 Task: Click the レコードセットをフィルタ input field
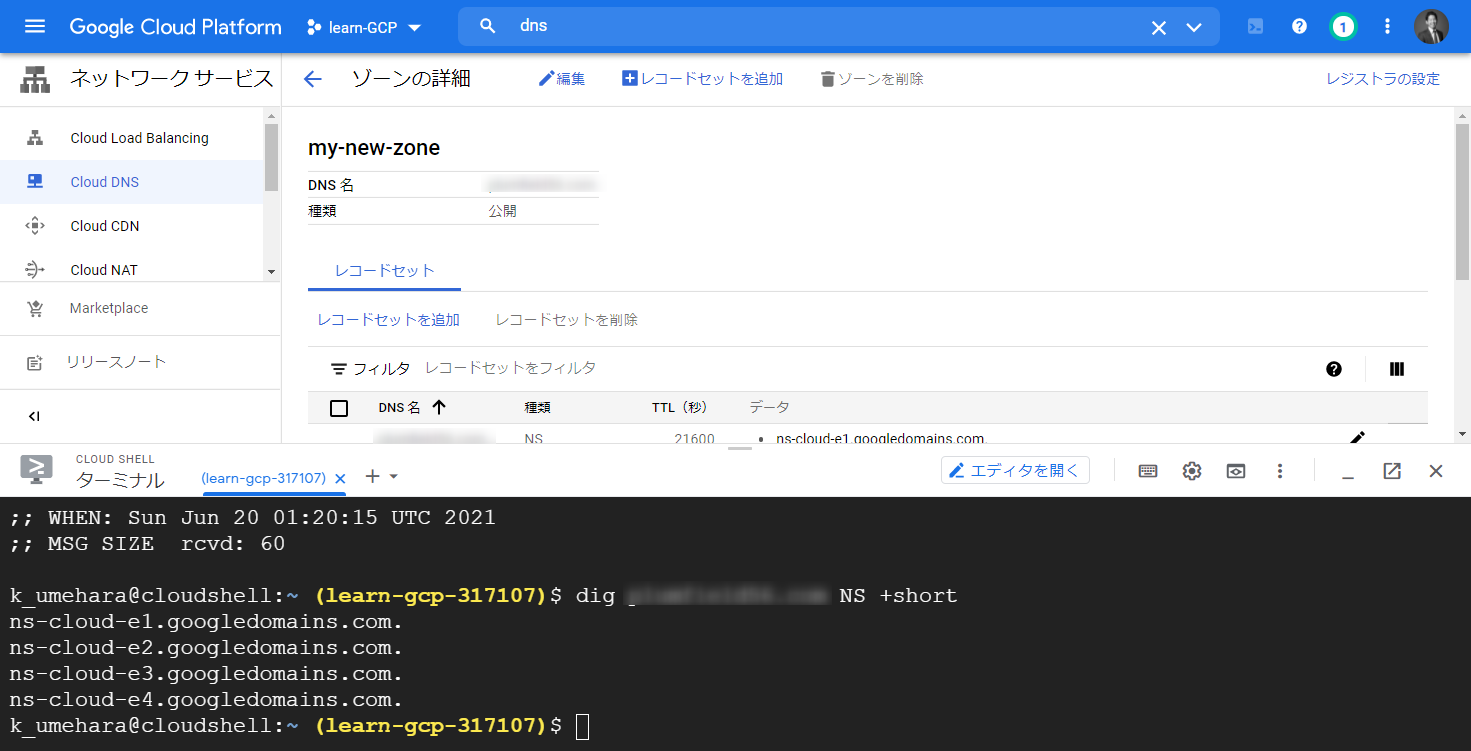(510, 369)
